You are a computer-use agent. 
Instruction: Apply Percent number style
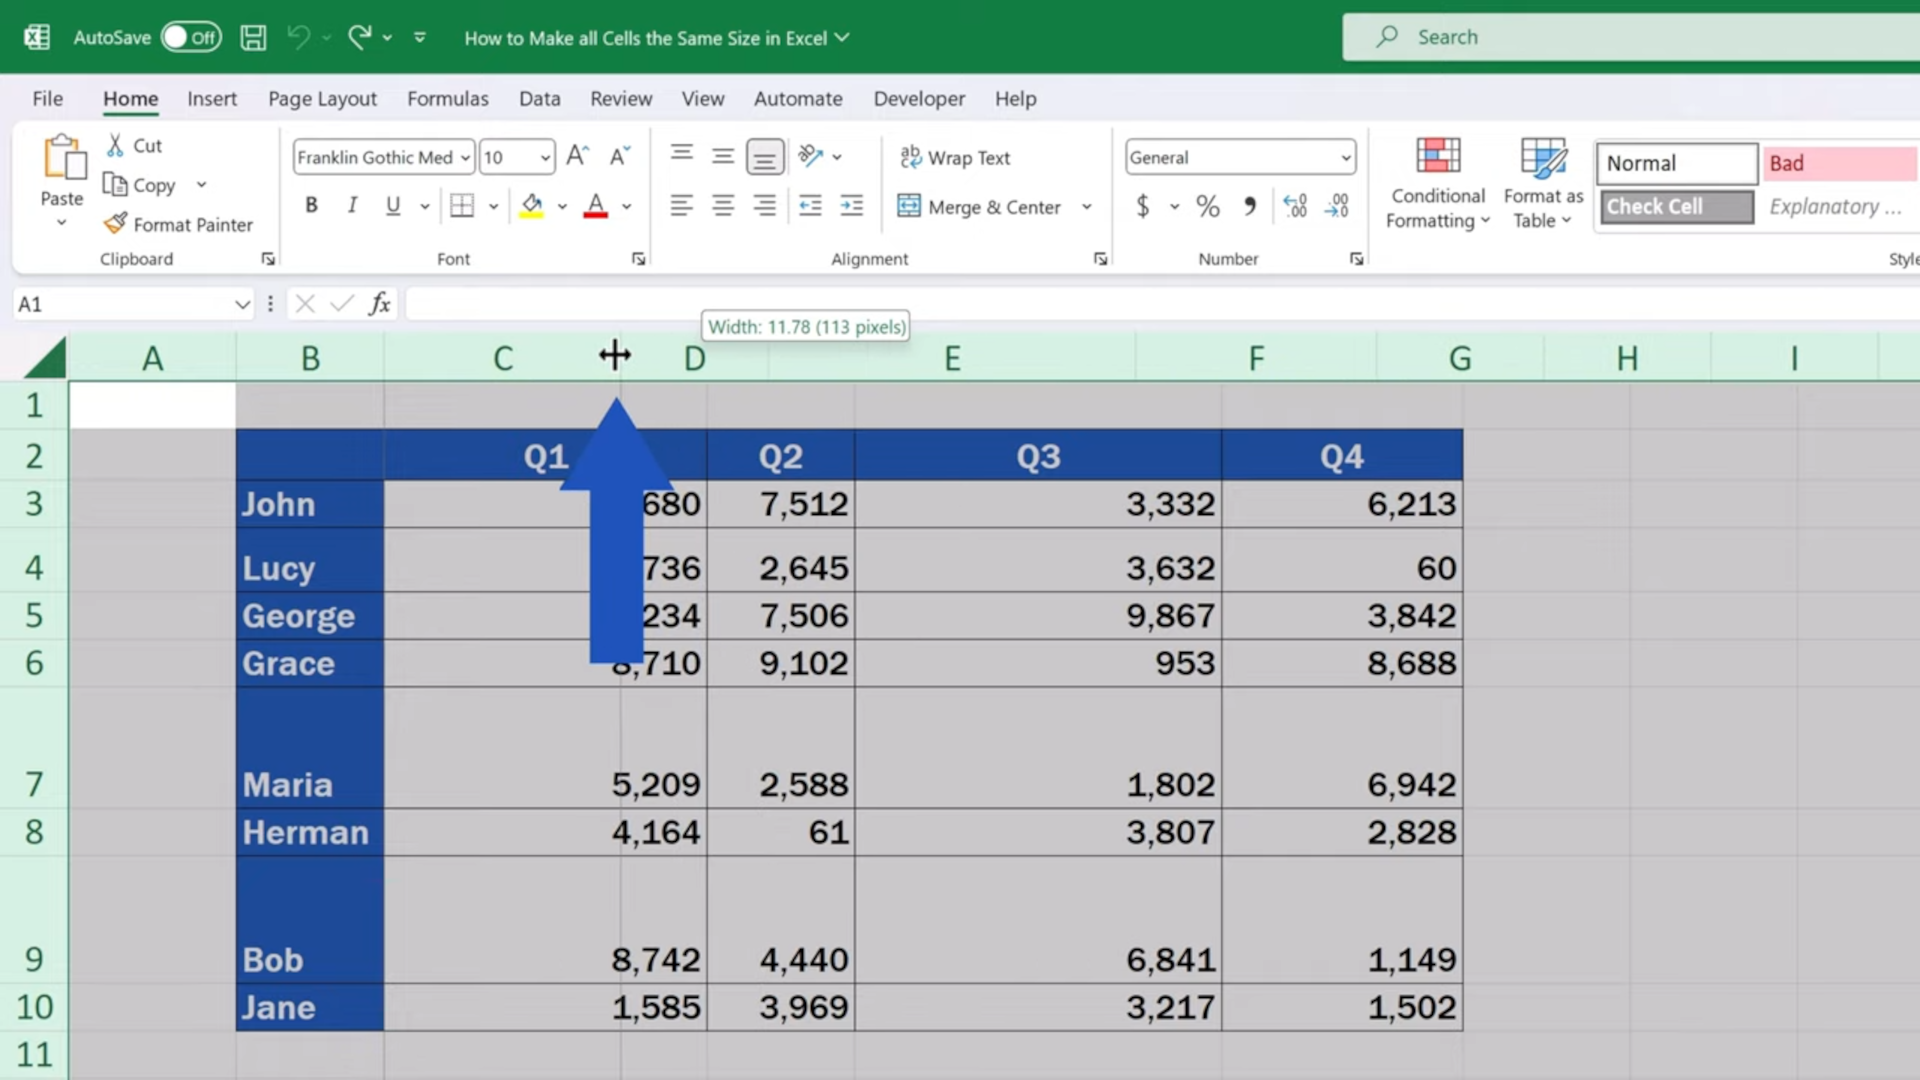1207,206
